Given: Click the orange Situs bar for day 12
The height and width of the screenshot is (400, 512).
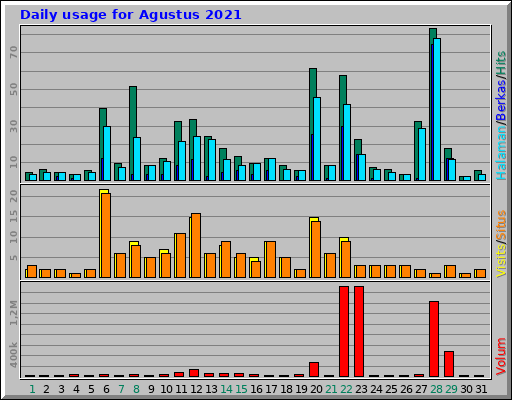Looking at the screenshot, I should point(196,245).
